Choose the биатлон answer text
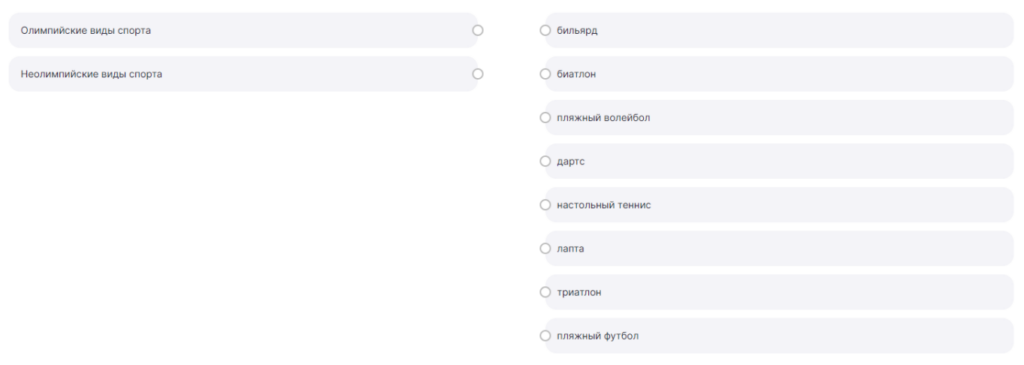This screenshot has width=1024, height=365. coord(576,74)
